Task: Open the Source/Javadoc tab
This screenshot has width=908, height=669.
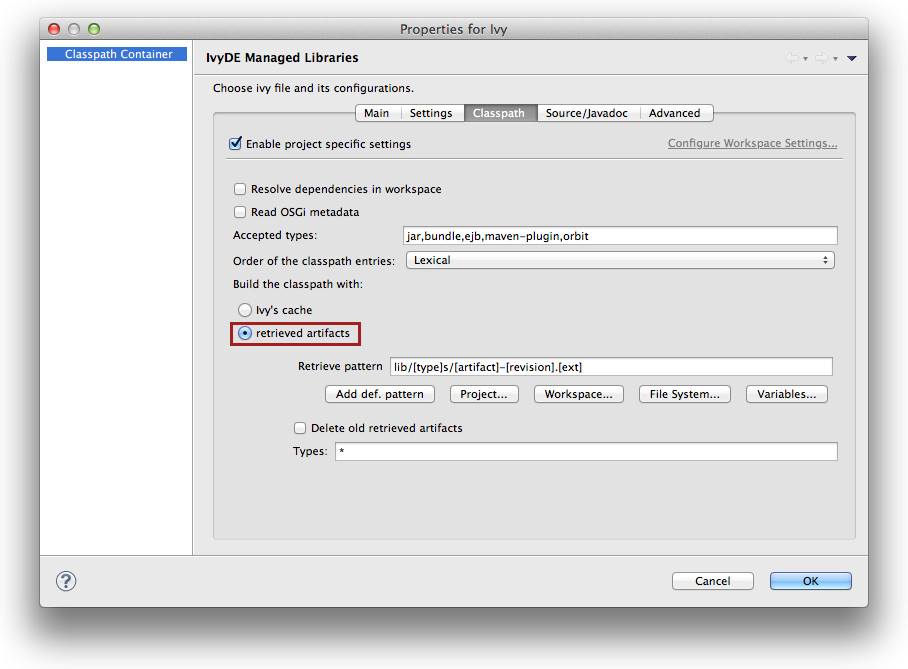Action: pos(586,113)
